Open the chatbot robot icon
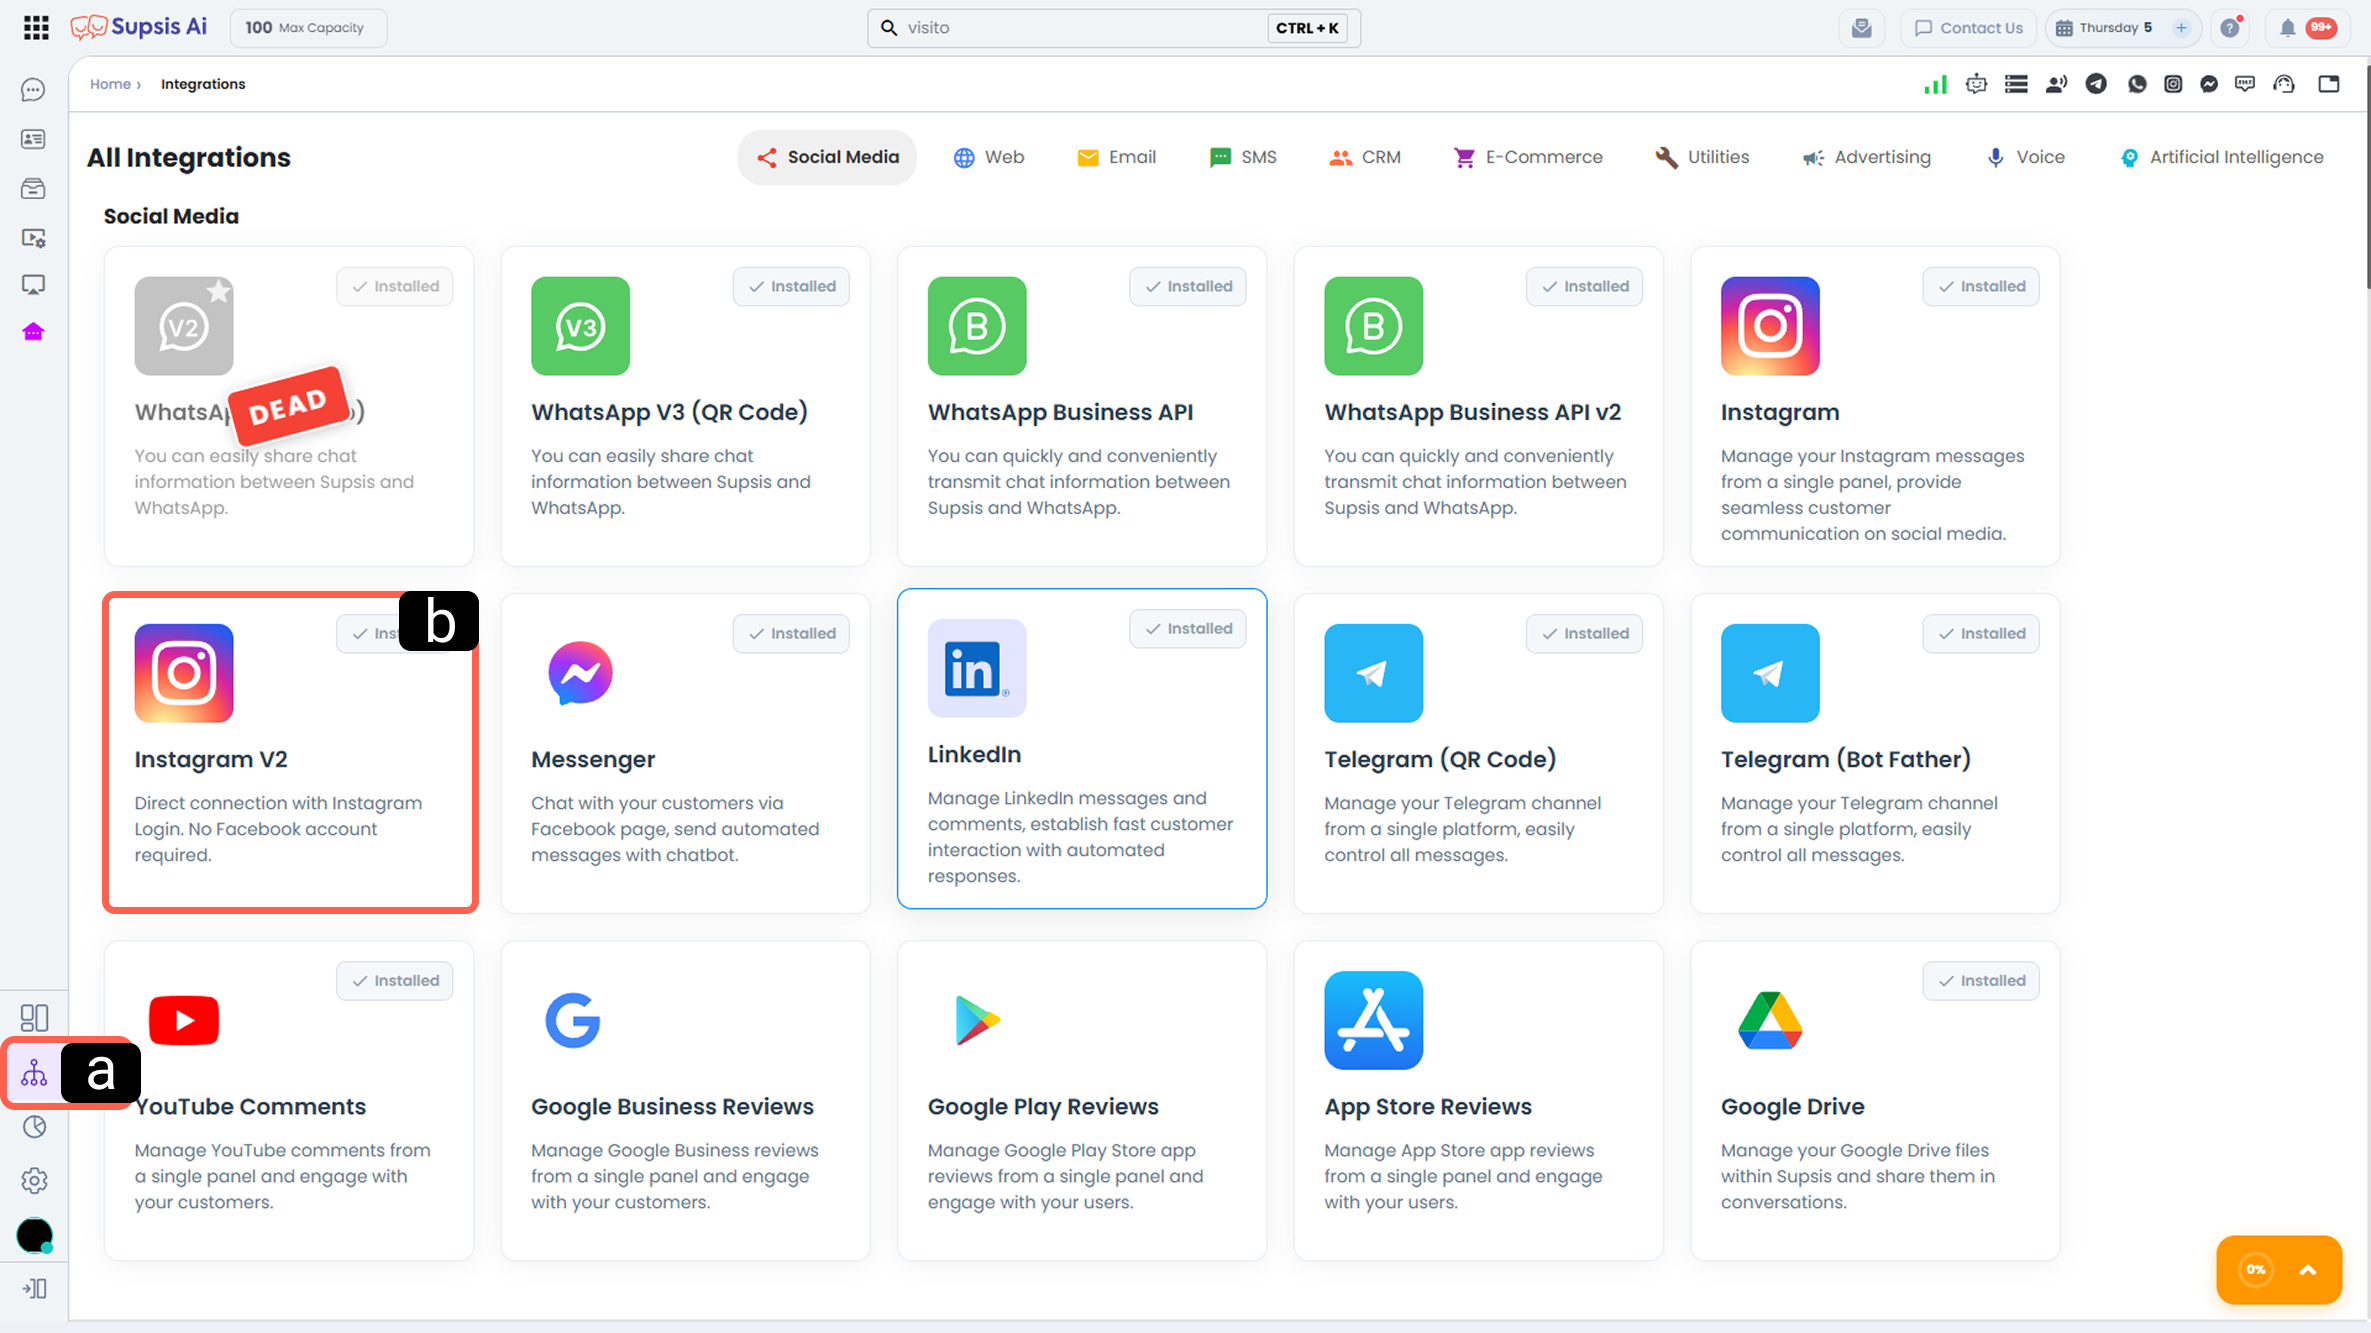 1976,84
